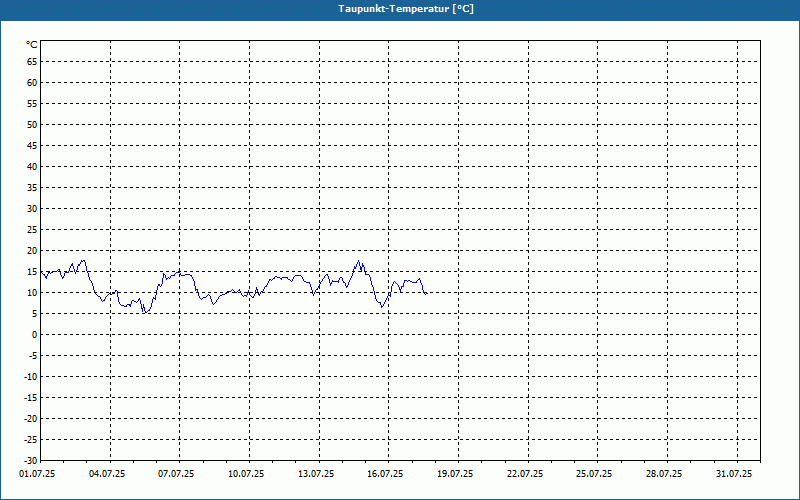
Task: Click the '15' y-axis label
Action: pos(32,271)
